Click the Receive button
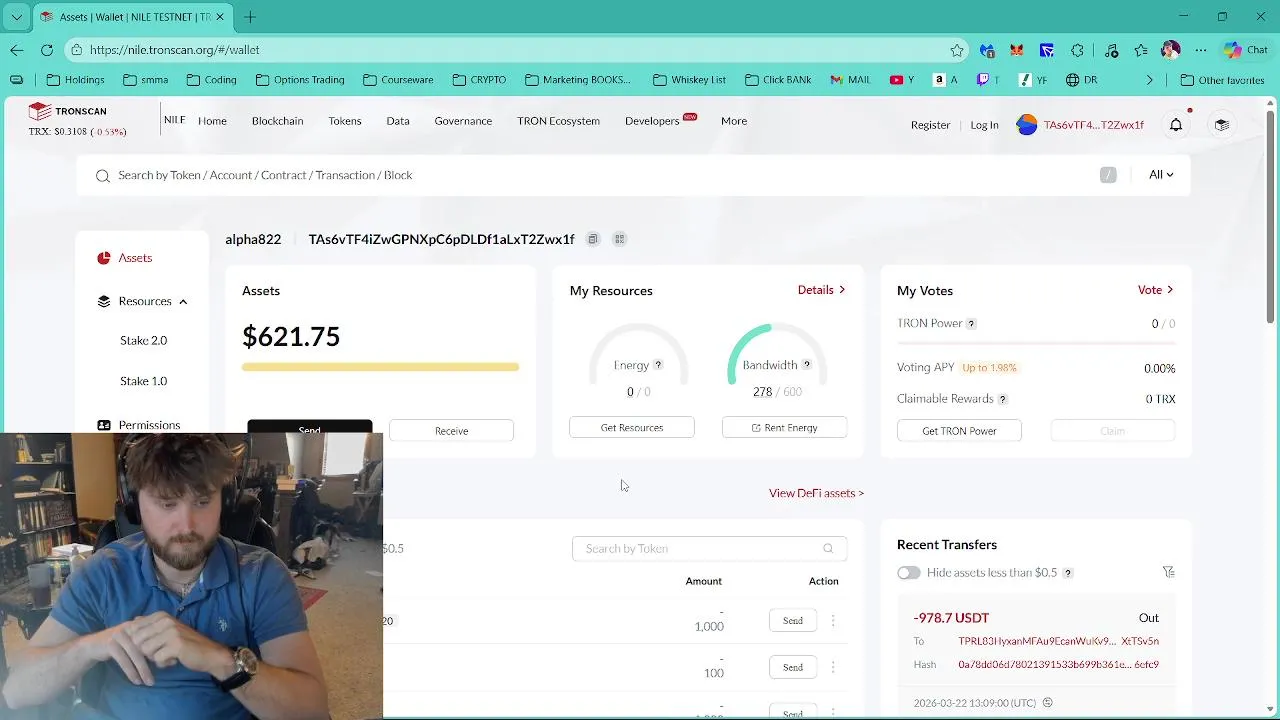The image size is (1280, 720). click(451, 431)
